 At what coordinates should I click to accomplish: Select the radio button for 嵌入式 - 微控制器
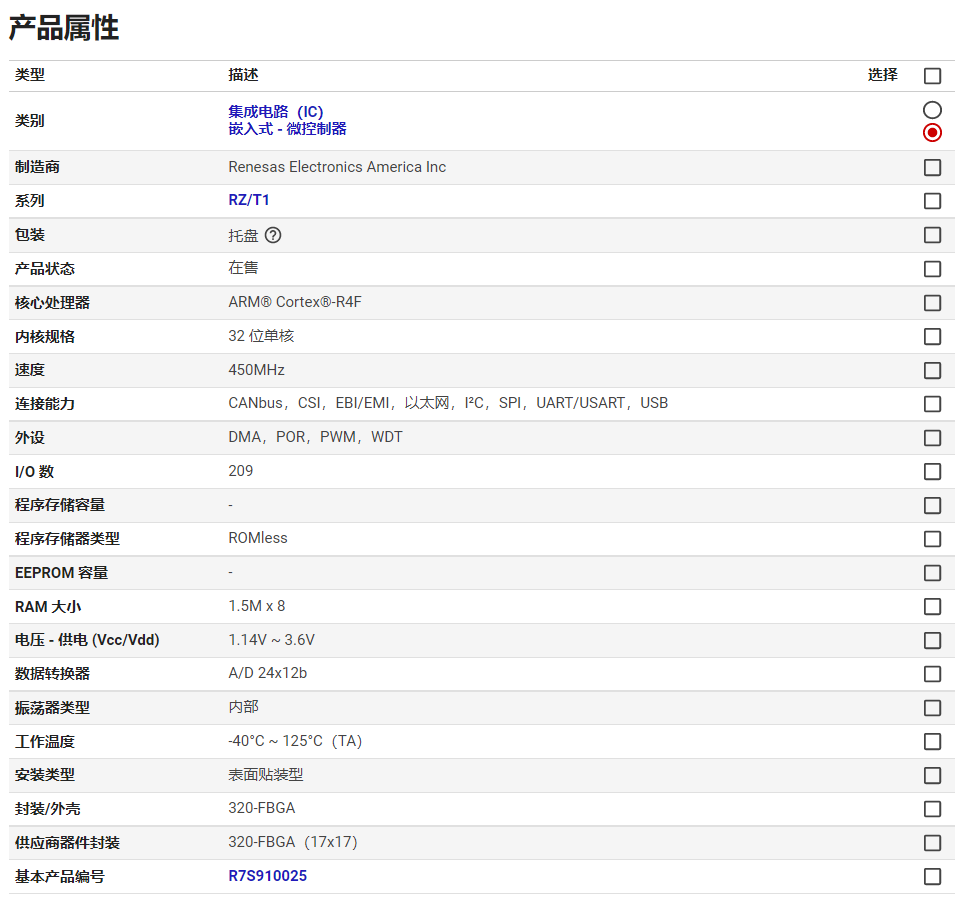coord(932,133)
